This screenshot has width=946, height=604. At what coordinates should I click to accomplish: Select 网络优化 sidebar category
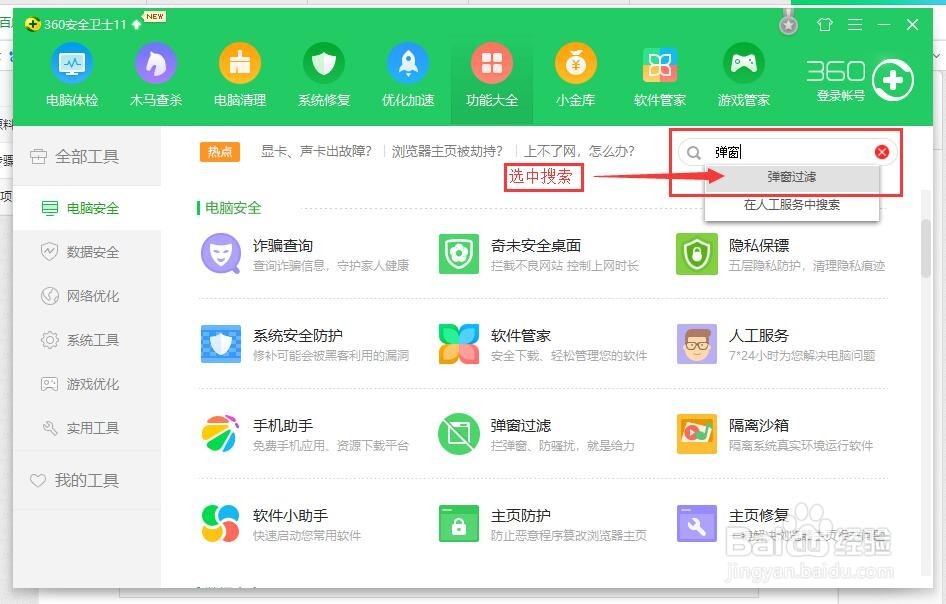87,296
